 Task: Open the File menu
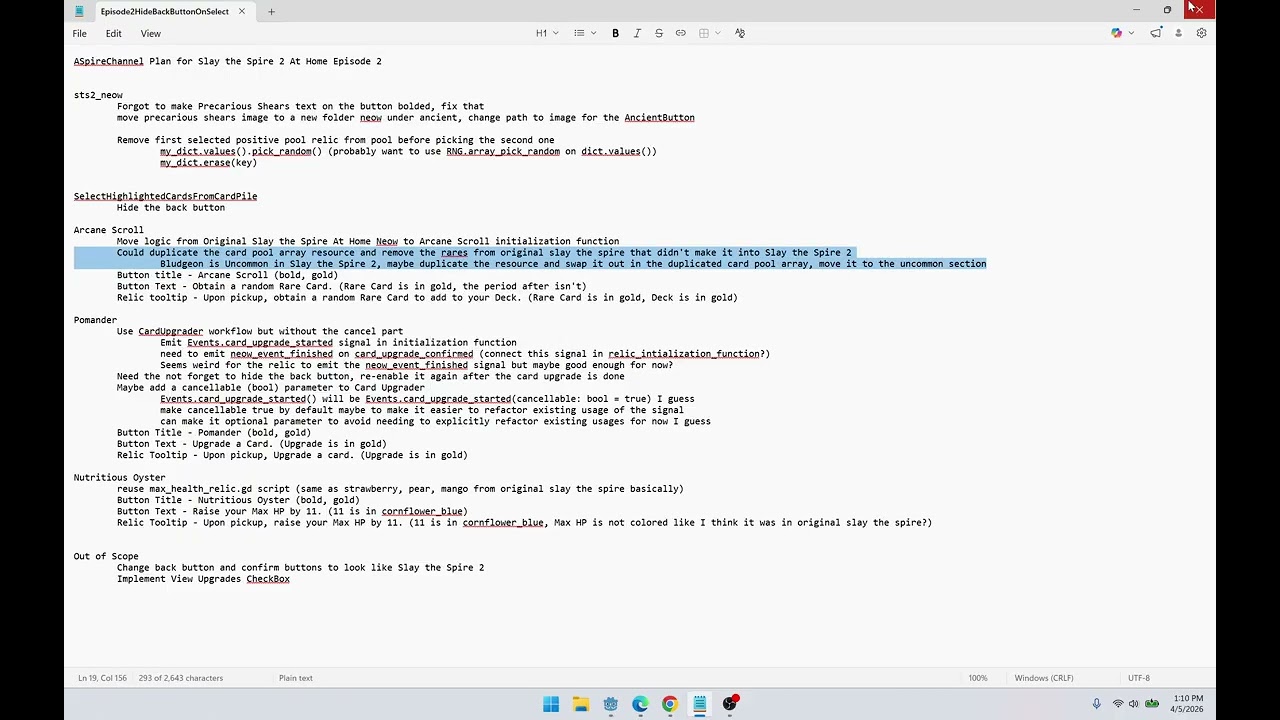pos(79,34)
